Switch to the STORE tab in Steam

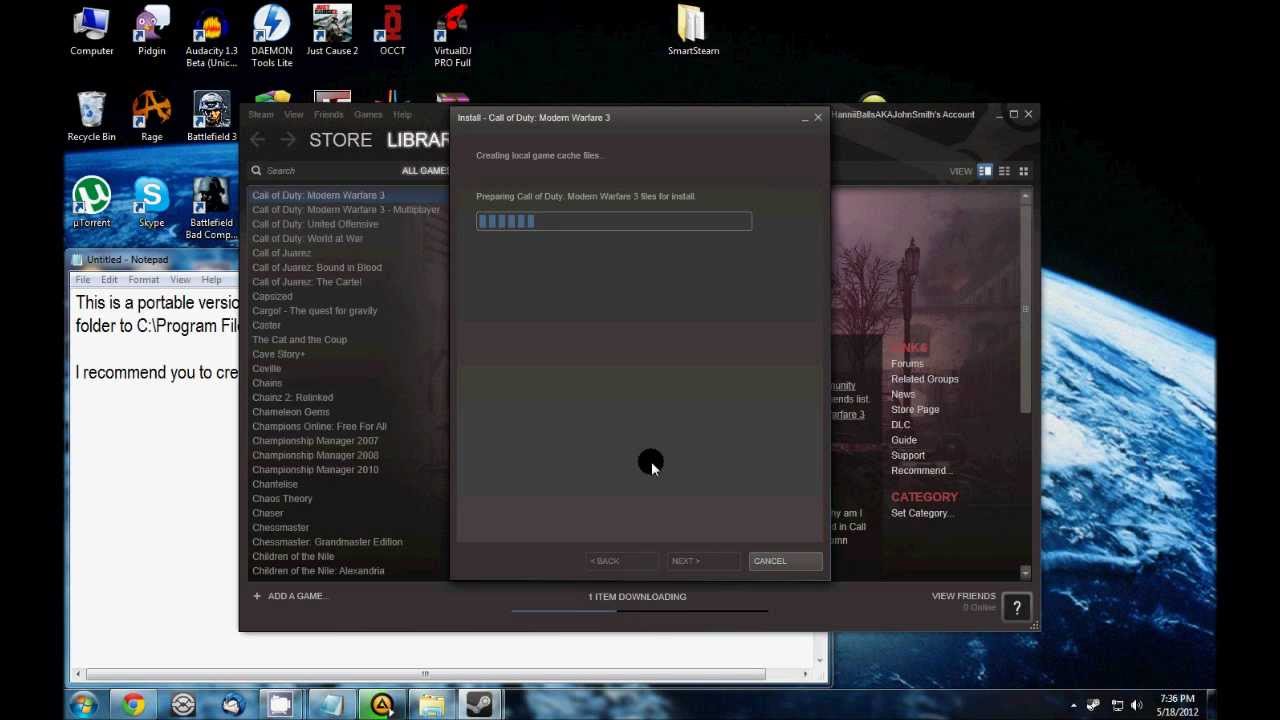[x=340, y=140]
